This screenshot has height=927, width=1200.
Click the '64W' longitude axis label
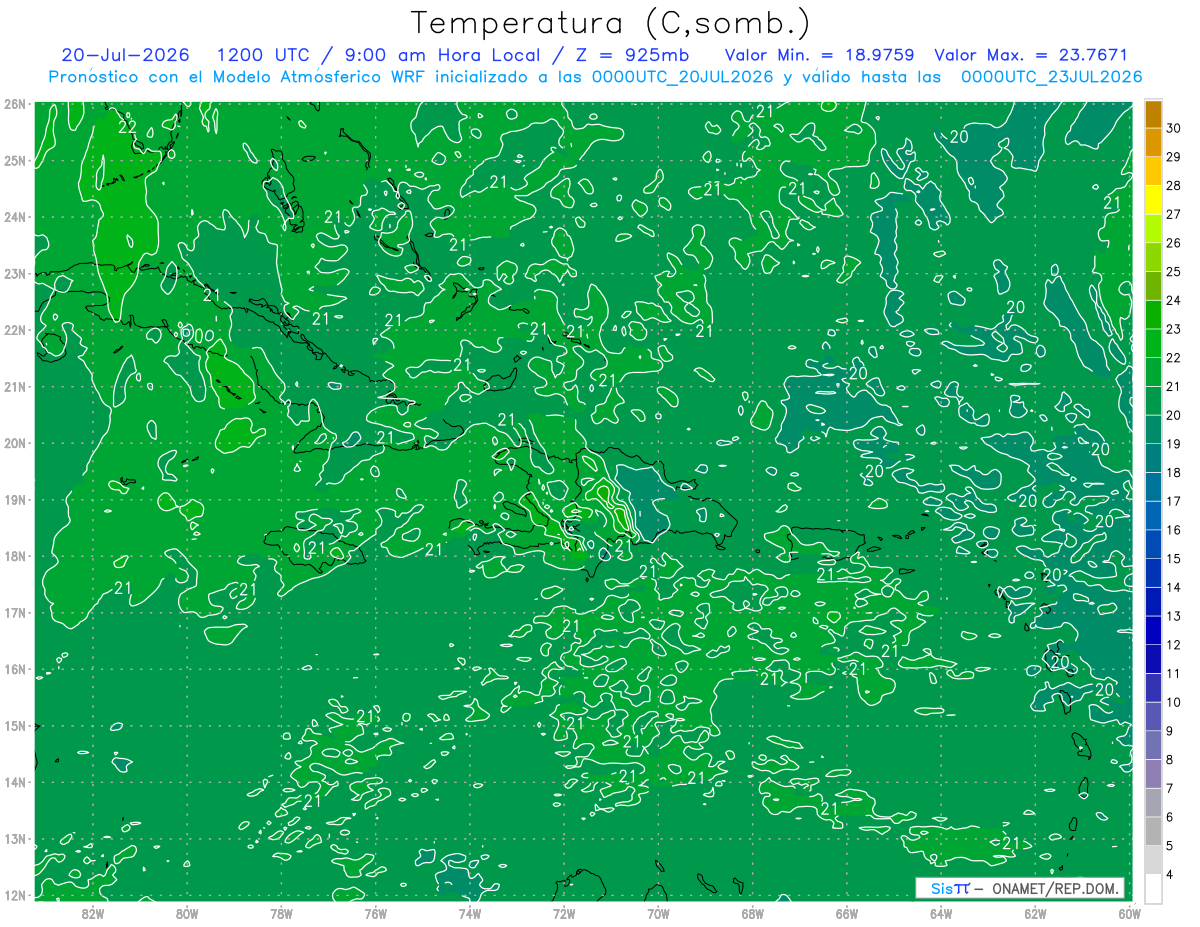tap(941, 913)
